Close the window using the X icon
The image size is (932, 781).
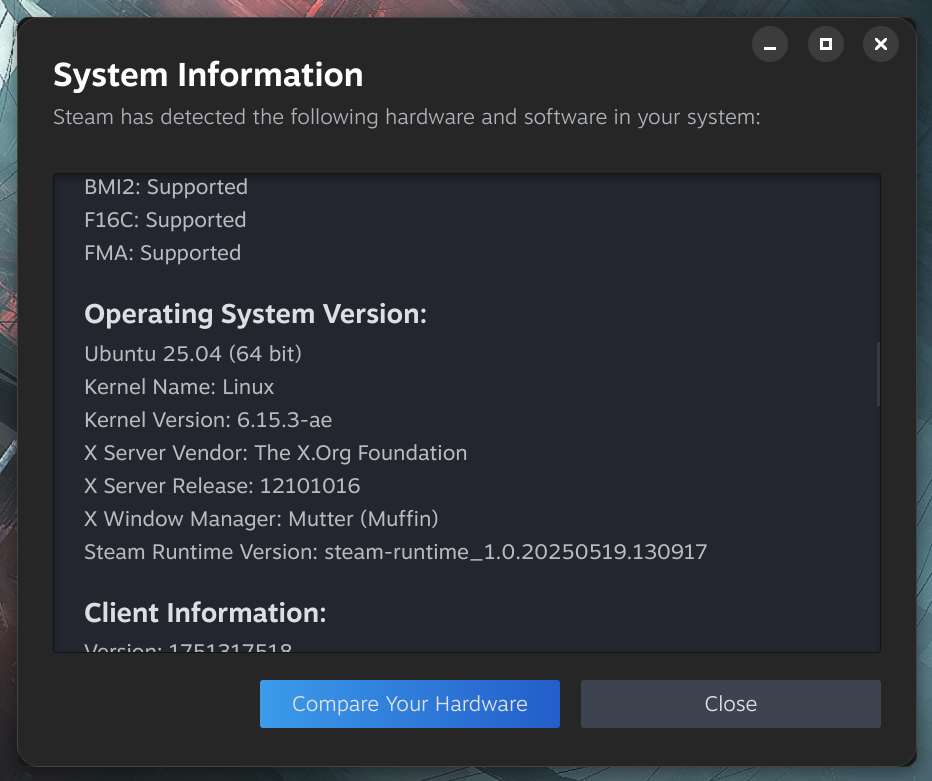(881, 45)
